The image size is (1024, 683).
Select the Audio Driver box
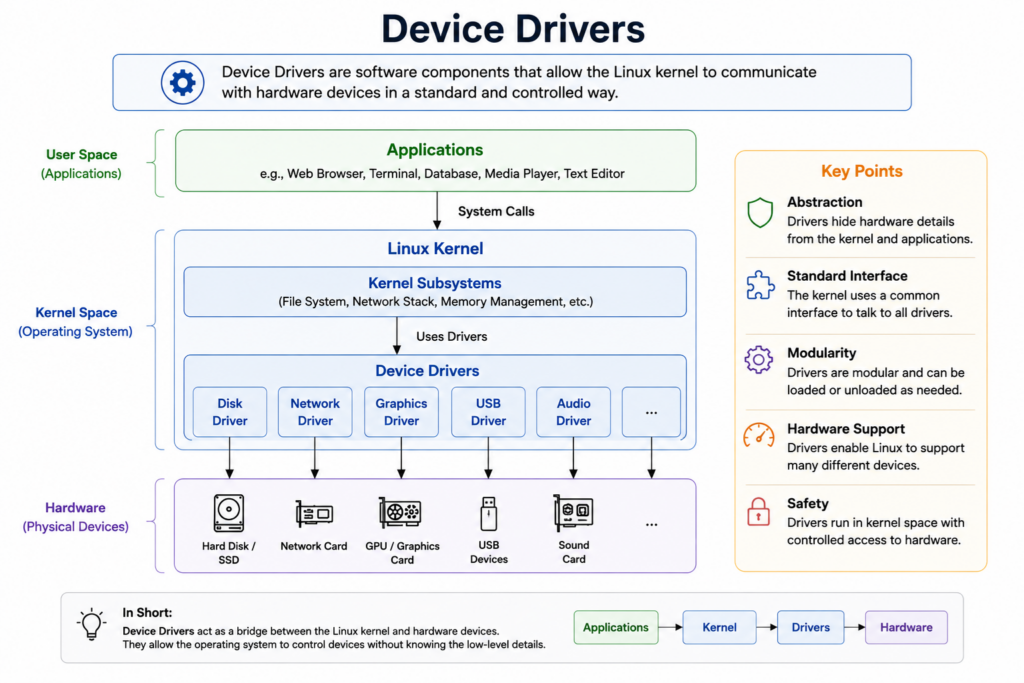click(573, 412)
